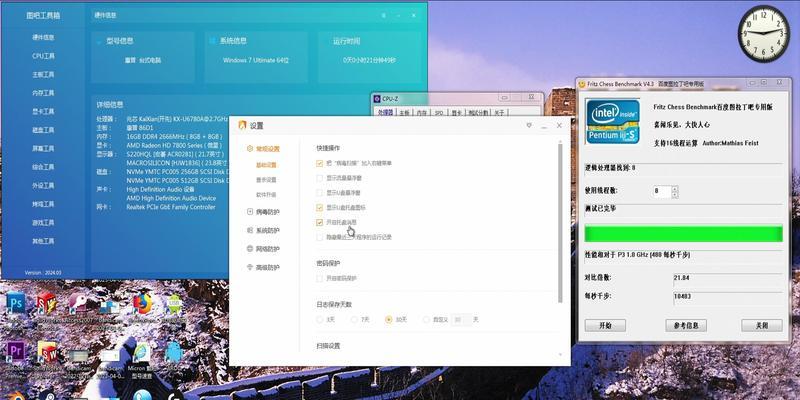The image size is (800, 400).
Task: Open 内存工具 in 图吧工具箱 sidebar
Action: pyautogui.click(x=43, y=93)
